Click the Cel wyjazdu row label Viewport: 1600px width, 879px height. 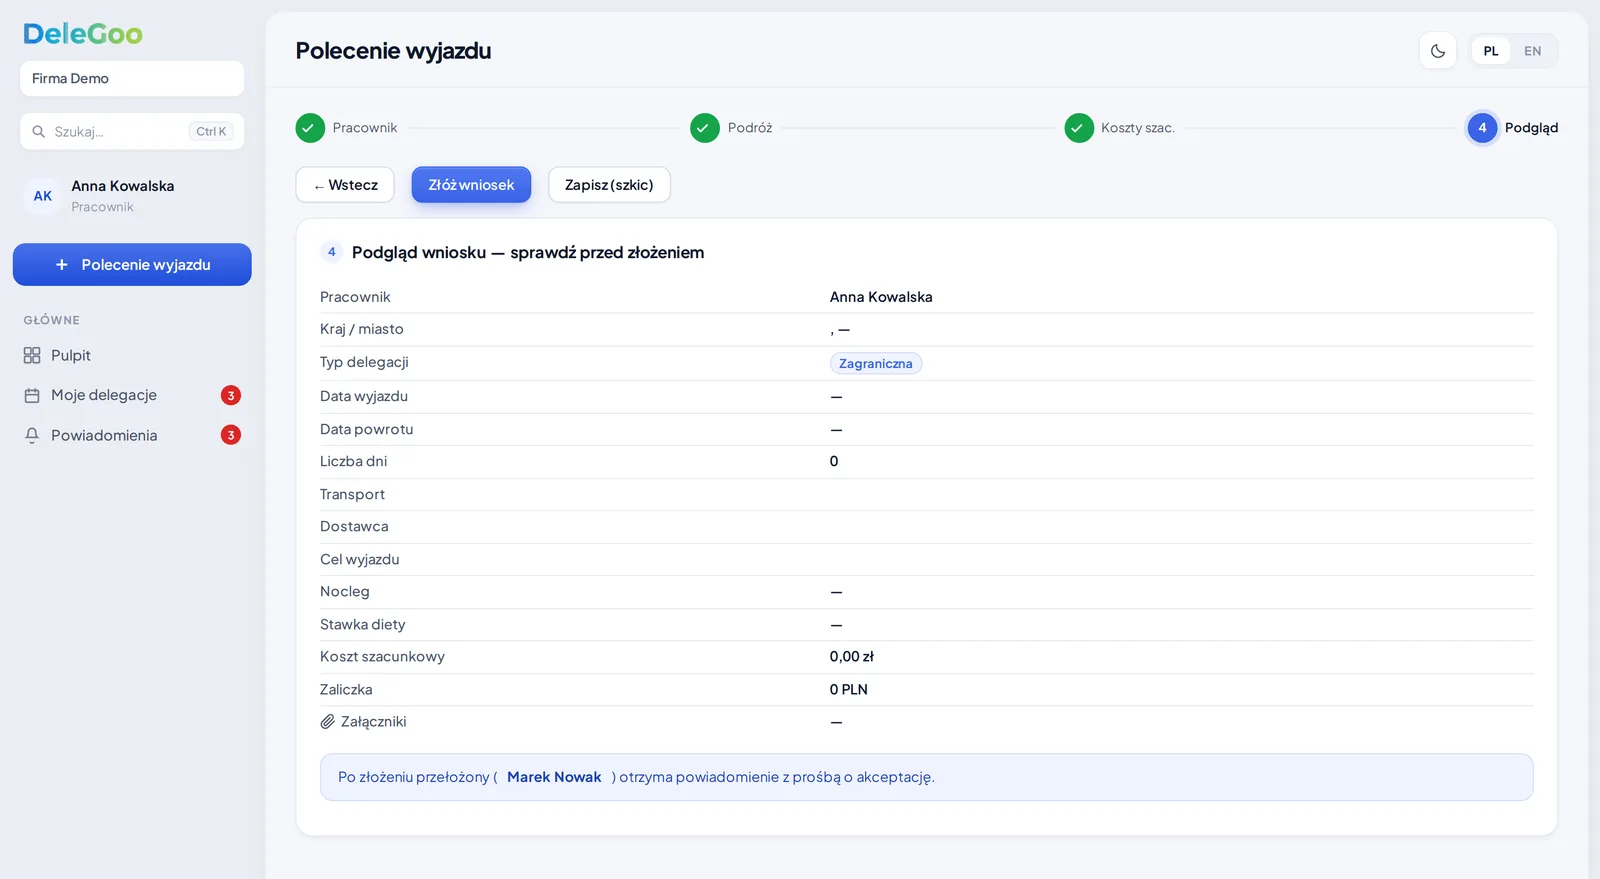[360, 559]
